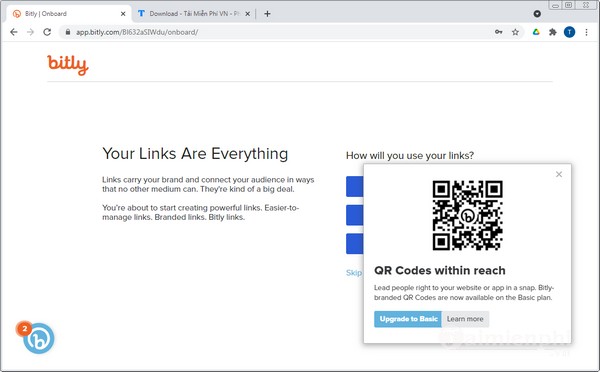Click the QR code image in popup
The image size is (600, 372).
coord(468,215)
